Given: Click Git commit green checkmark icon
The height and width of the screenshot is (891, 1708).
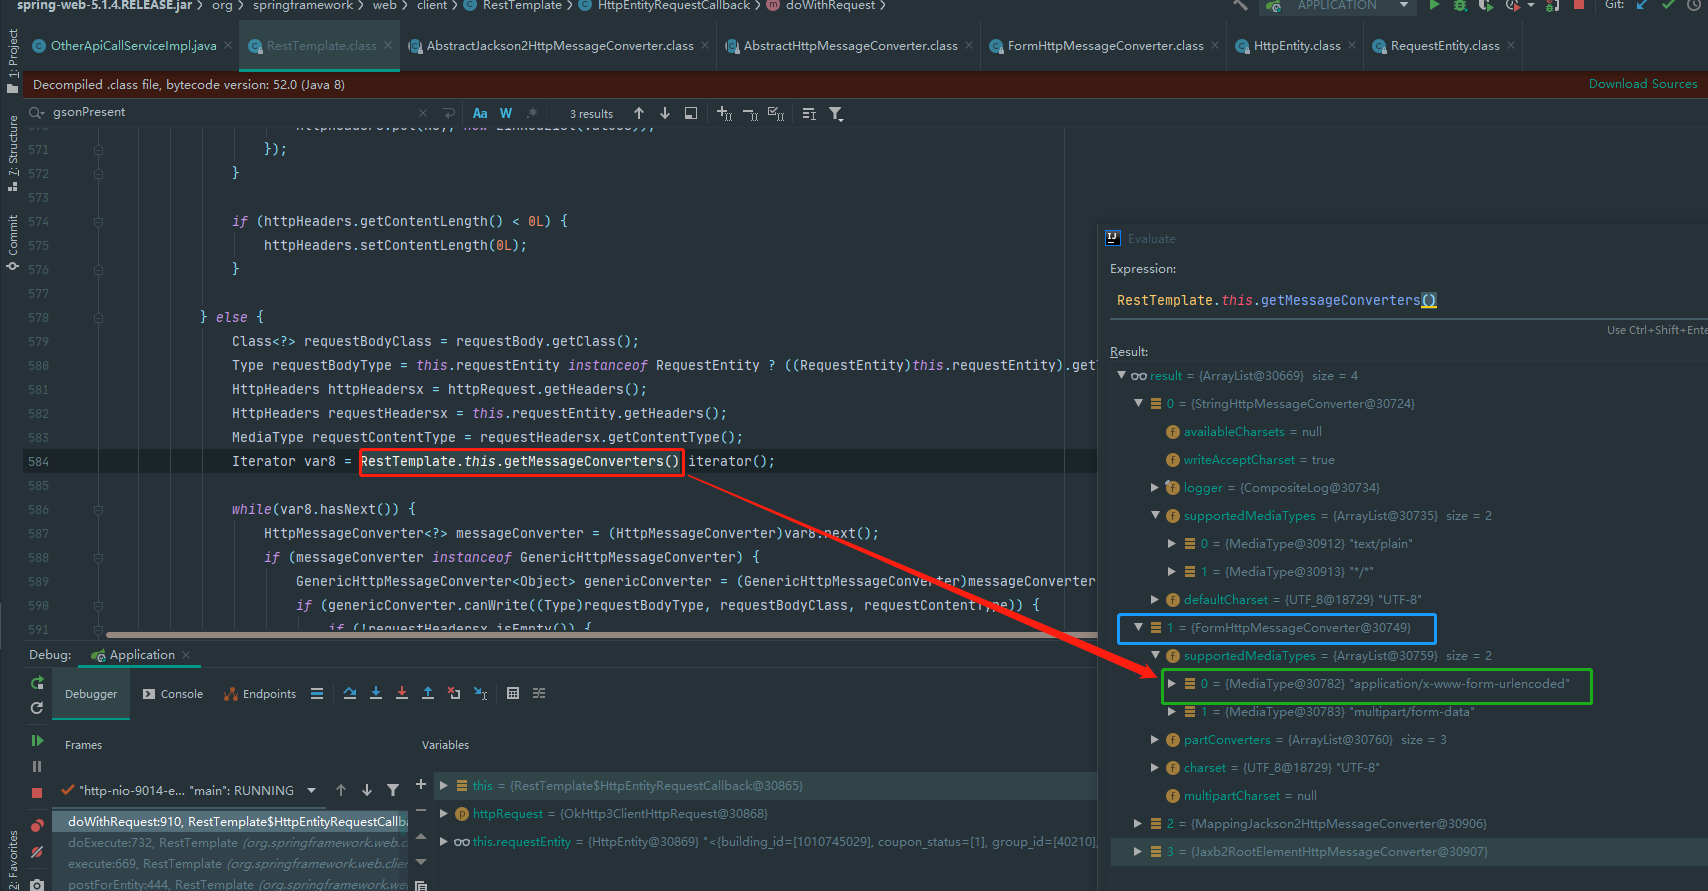Looking at the screenshot, I should pos(1668,5).
